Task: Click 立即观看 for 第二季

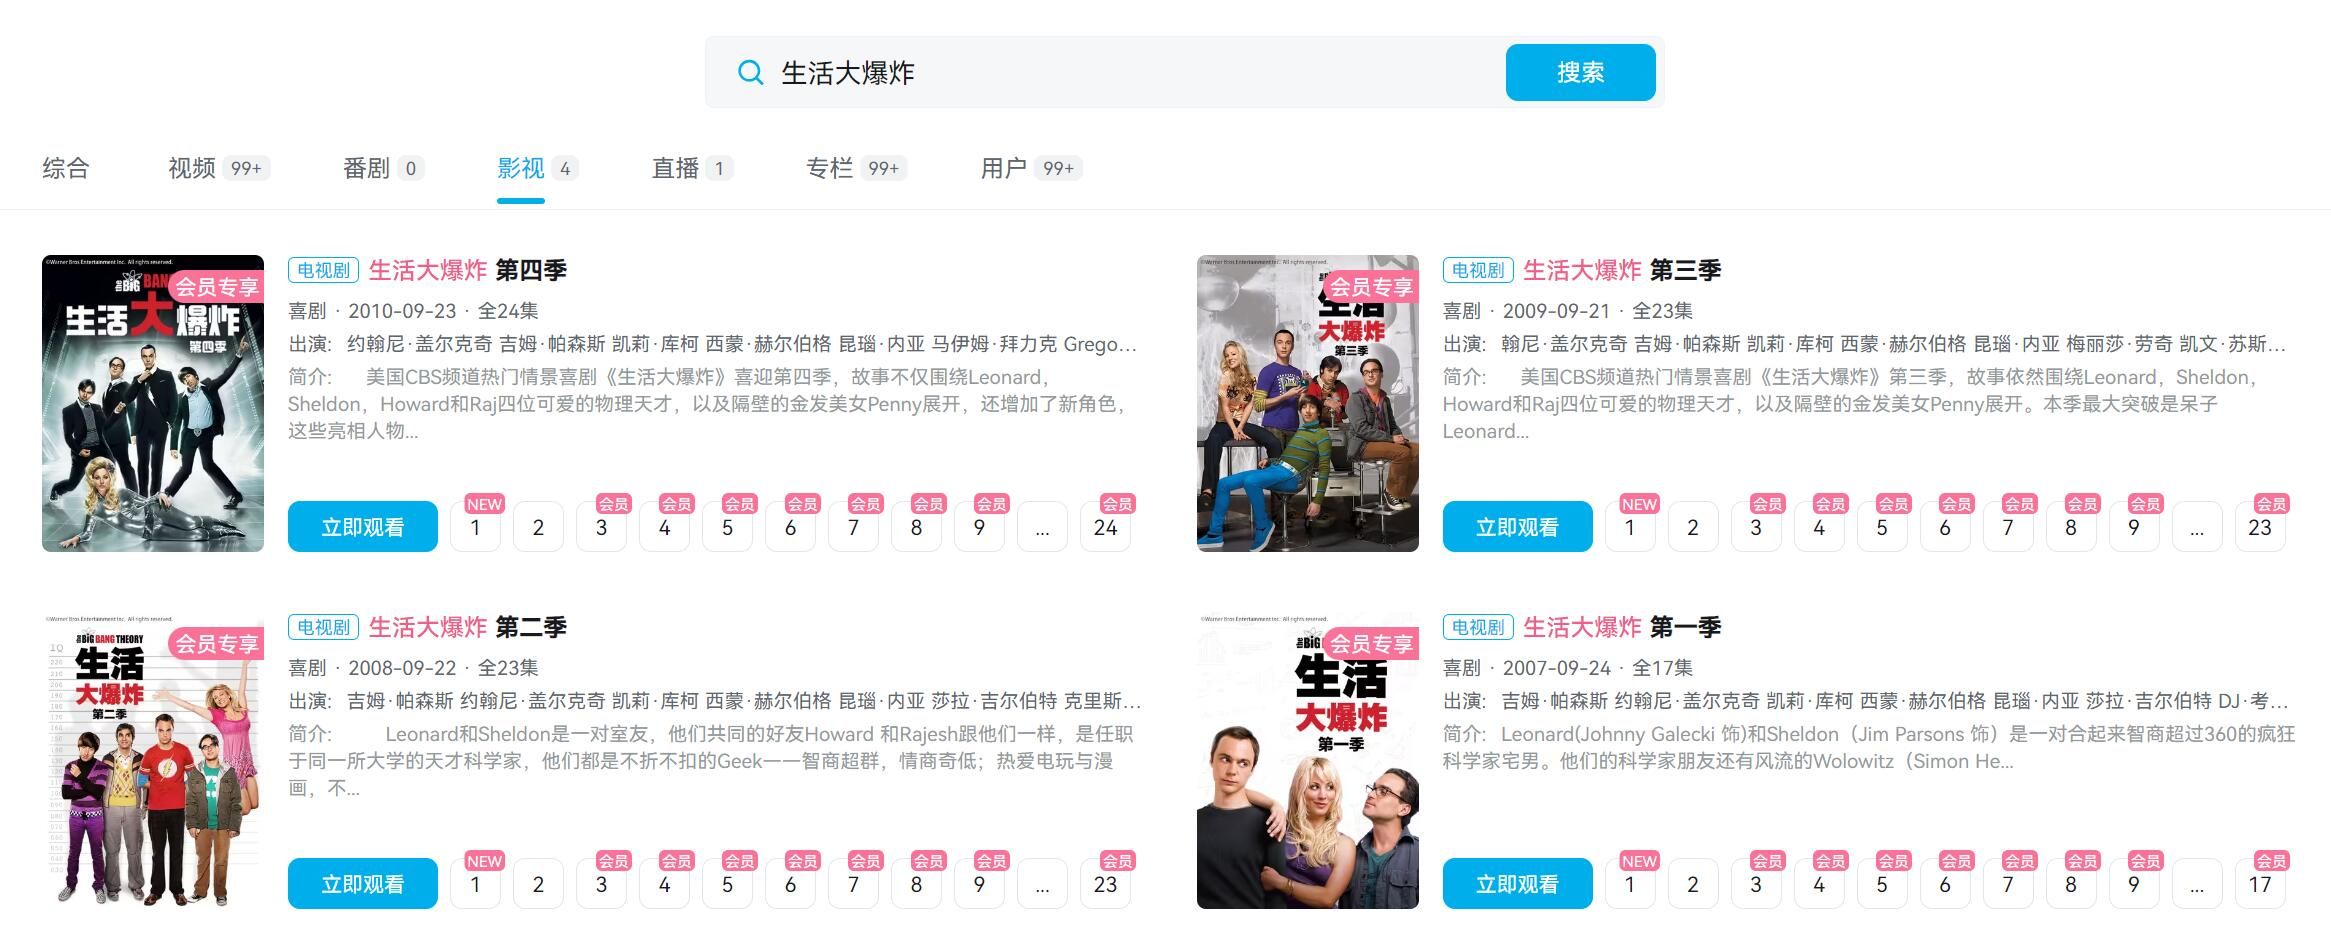Action: coord(363,883)
